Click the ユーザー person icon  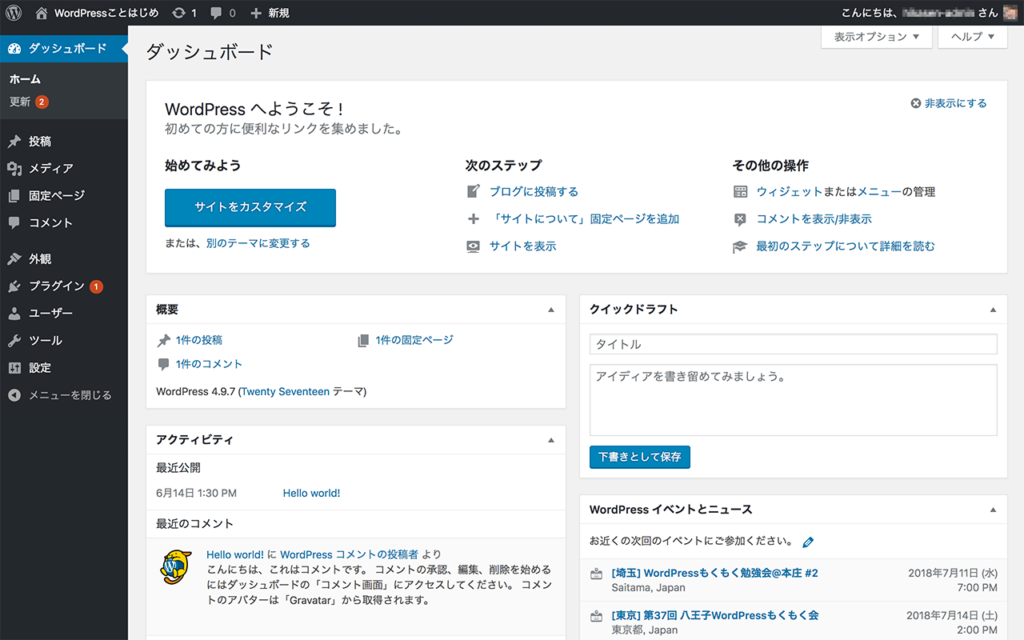tap(14, 313)
